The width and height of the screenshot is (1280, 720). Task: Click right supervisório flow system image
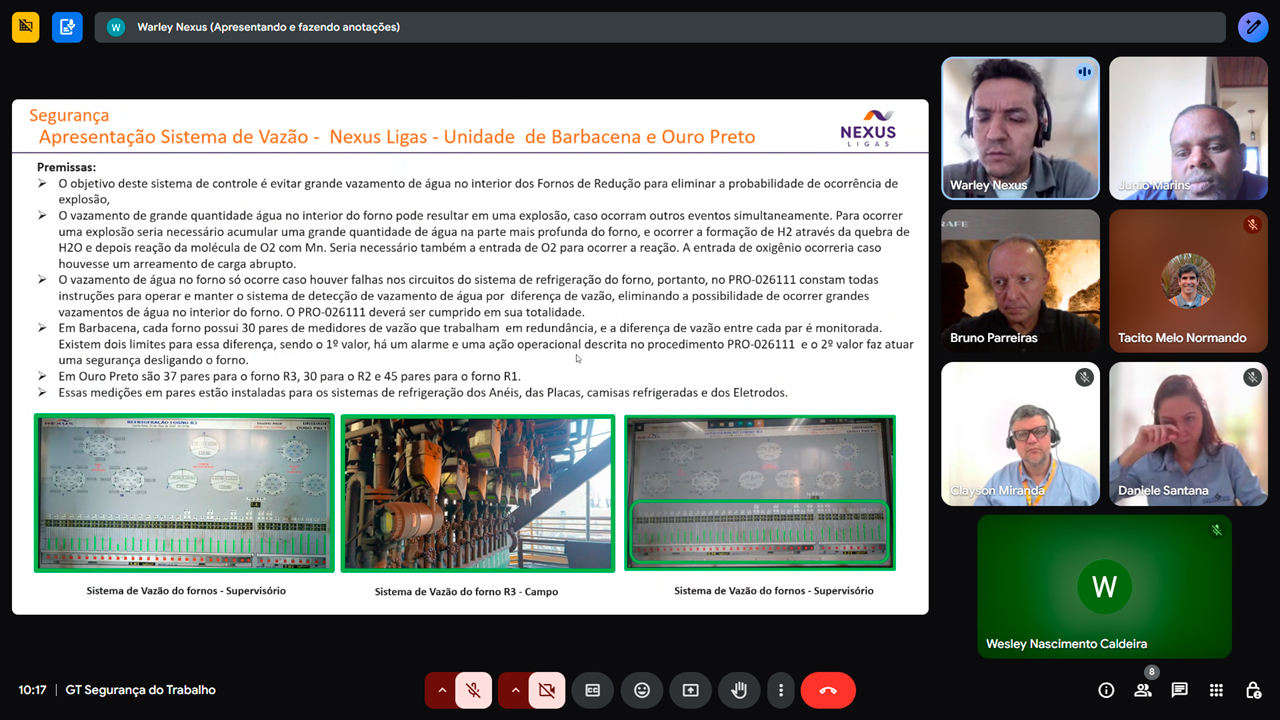(760, 493)
